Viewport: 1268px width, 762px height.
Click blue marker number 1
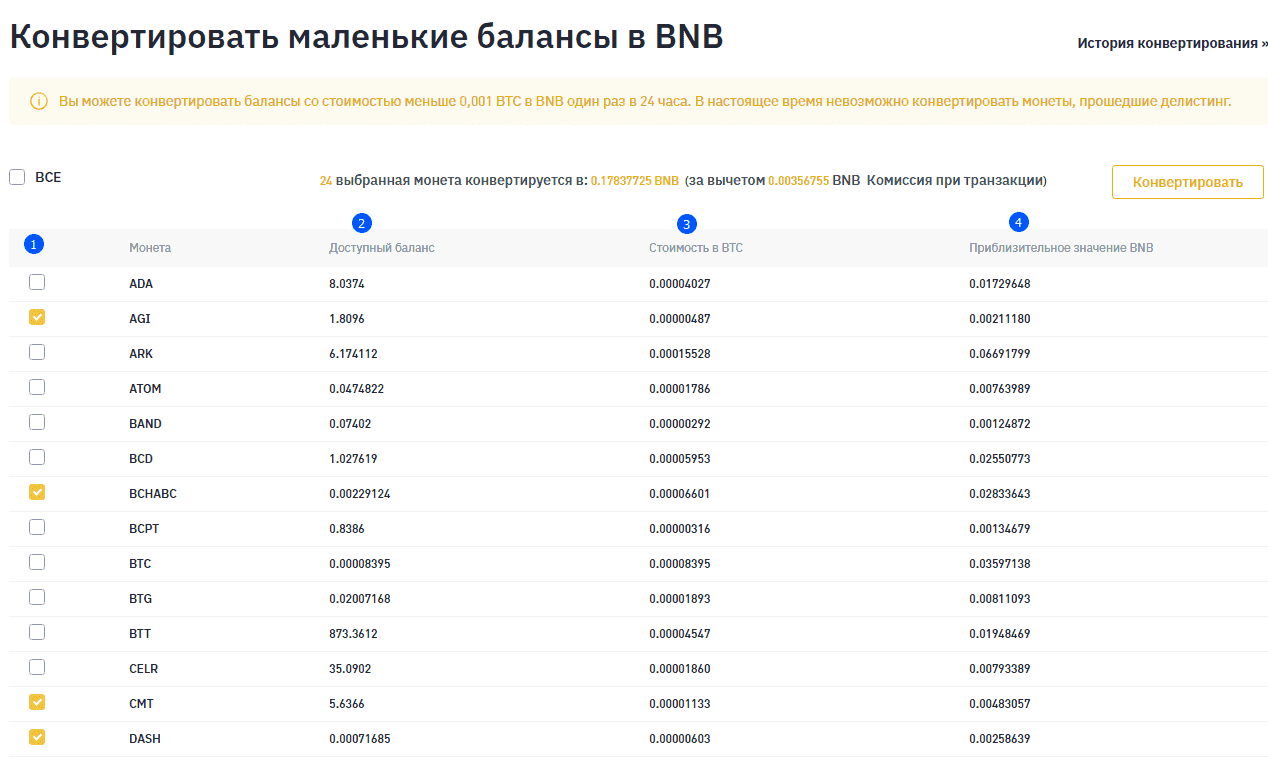point(34,244)
